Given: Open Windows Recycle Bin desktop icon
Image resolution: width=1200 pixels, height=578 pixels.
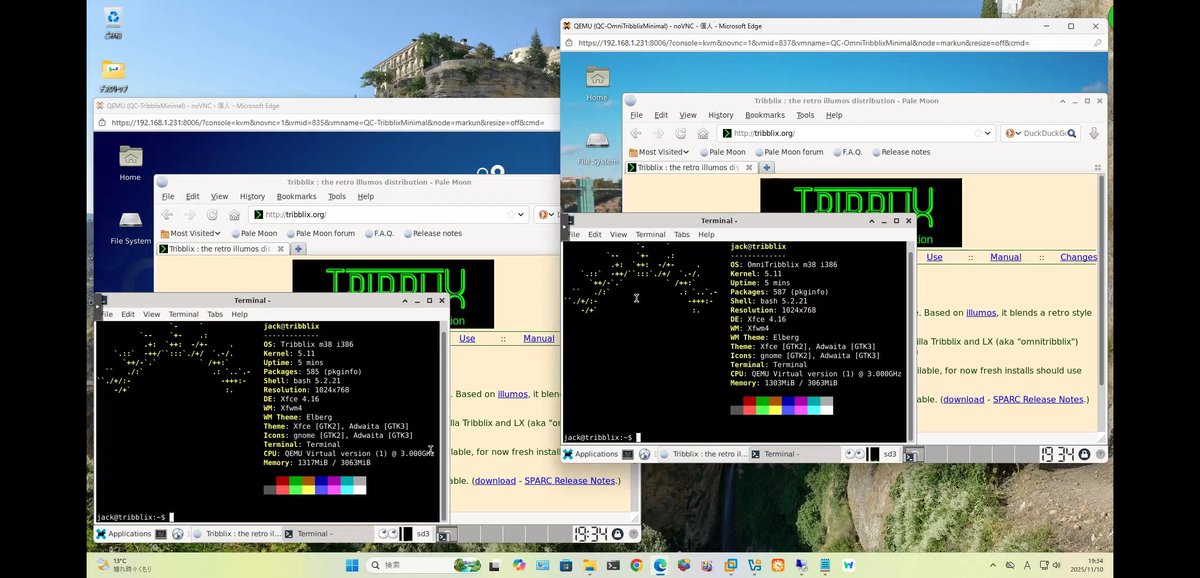Looking at the screenshot, I should 113,19.
